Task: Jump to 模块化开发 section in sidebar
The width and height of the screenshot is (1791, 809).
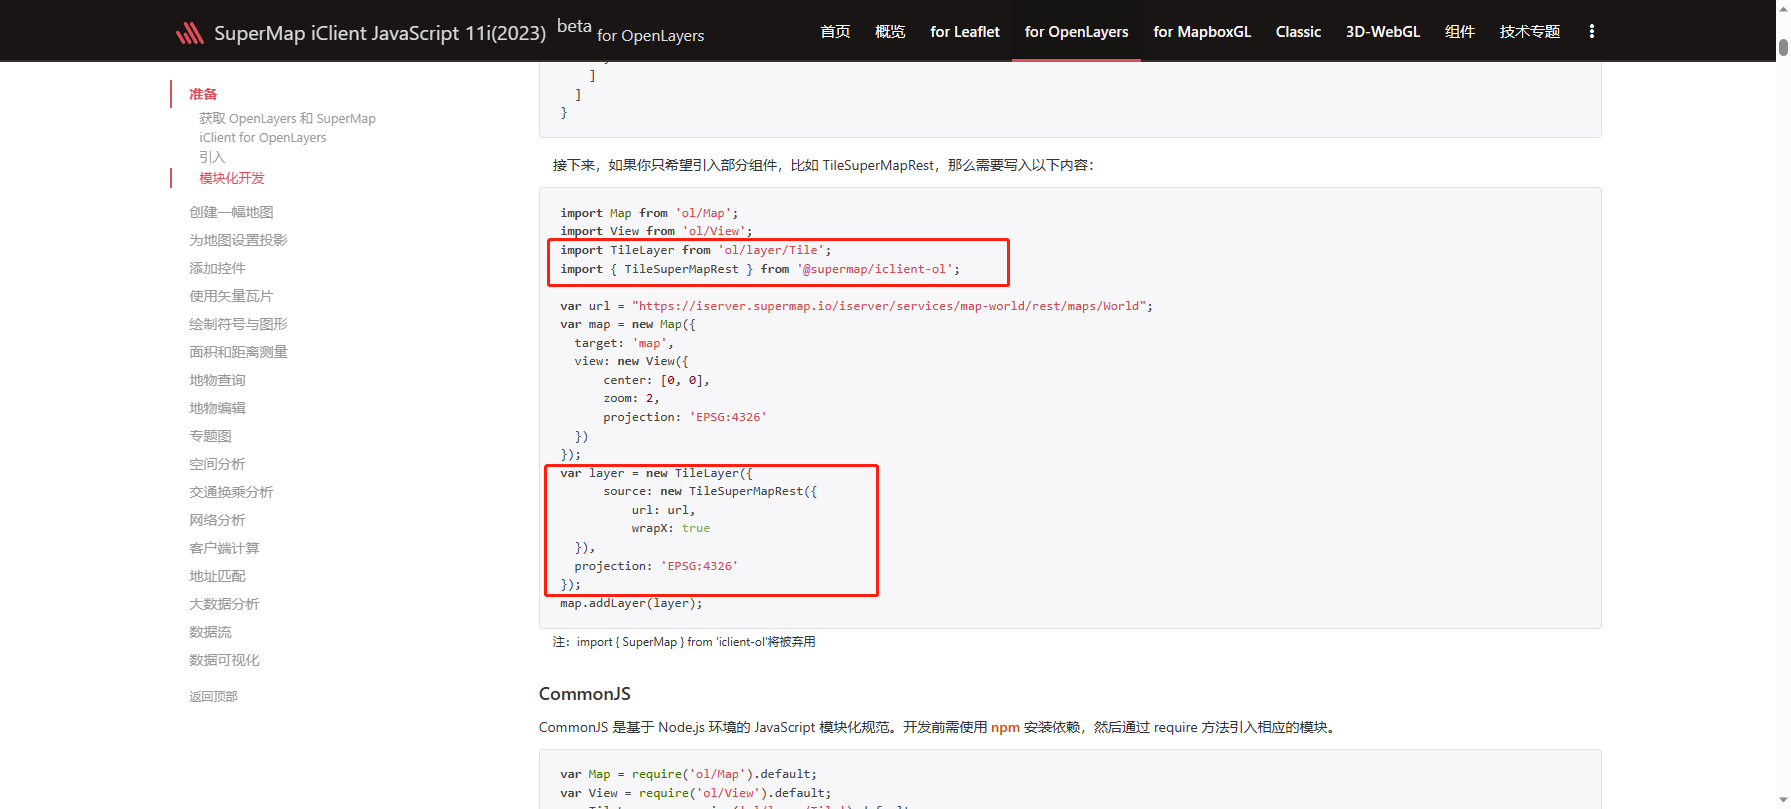Action: pyautogui.click(x=232, y=178)
